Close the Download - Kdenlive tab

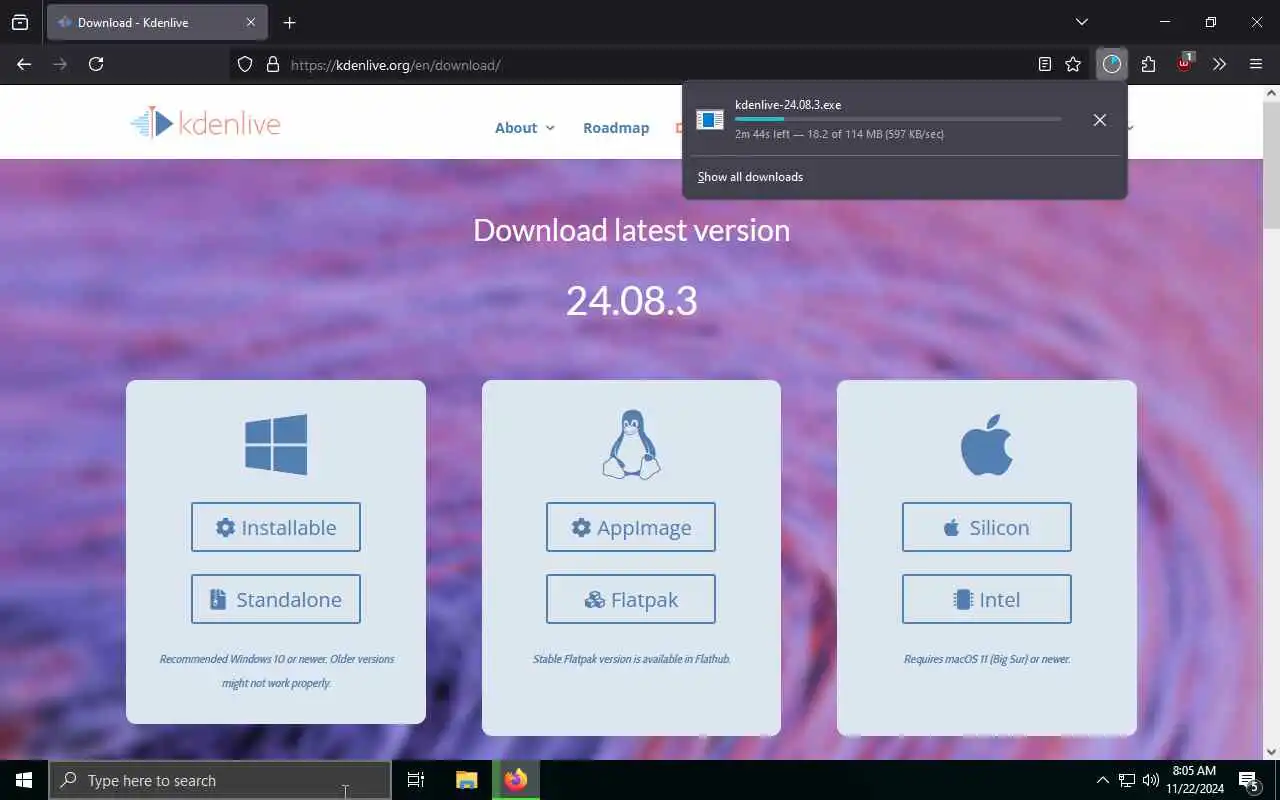pyautogui.click(x=251, y=22)
